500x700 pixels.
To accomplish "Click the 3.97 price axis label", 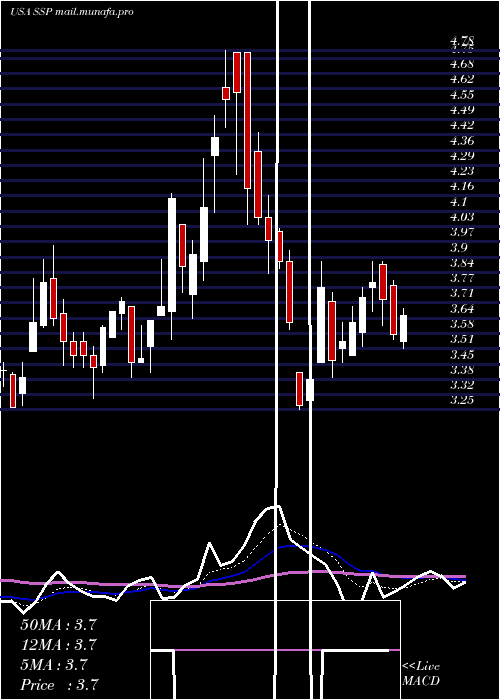I will coord(462,232).
